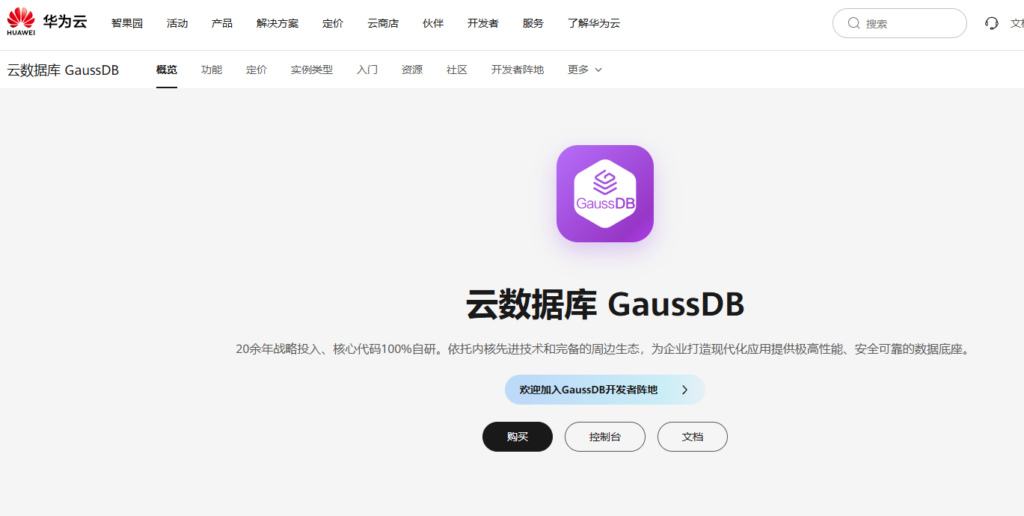
Task: Switch to the product 定价 tab
Action: tap(257, 70)
